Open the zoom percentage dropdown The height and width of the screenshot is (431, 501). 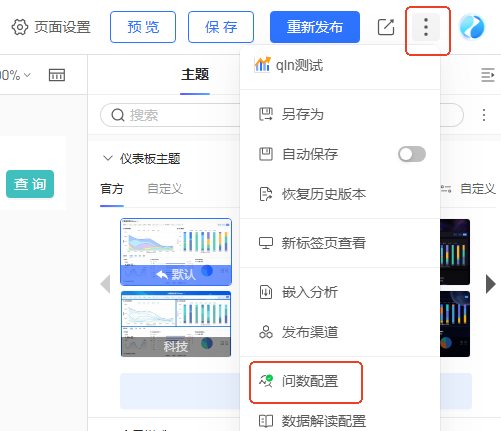[x=15, y=75]
